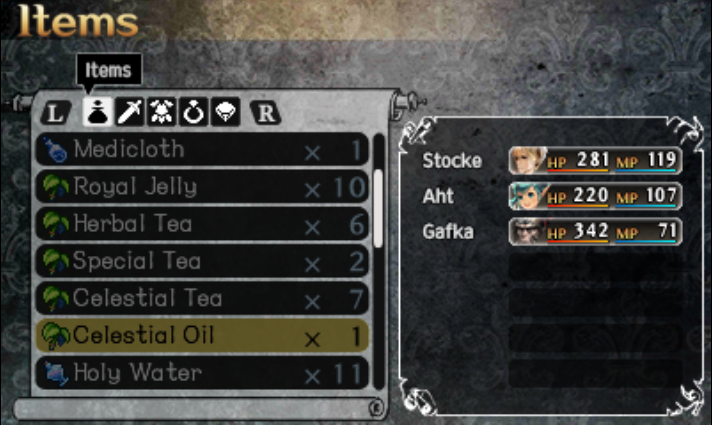The width and height of the screenshot is (712, 425).
Task: Choose Special Tea in item list
Action: [x=202, y=261]
